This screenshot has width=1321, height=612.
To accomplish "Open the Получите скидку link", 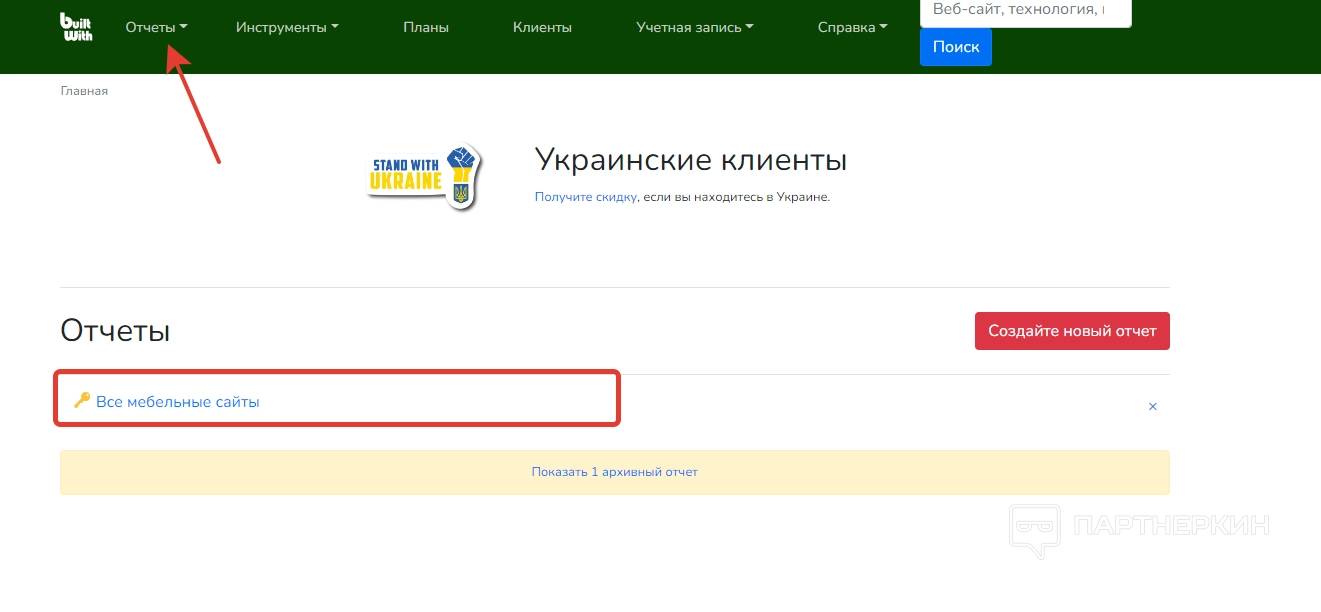I will (x=585, y=197).
